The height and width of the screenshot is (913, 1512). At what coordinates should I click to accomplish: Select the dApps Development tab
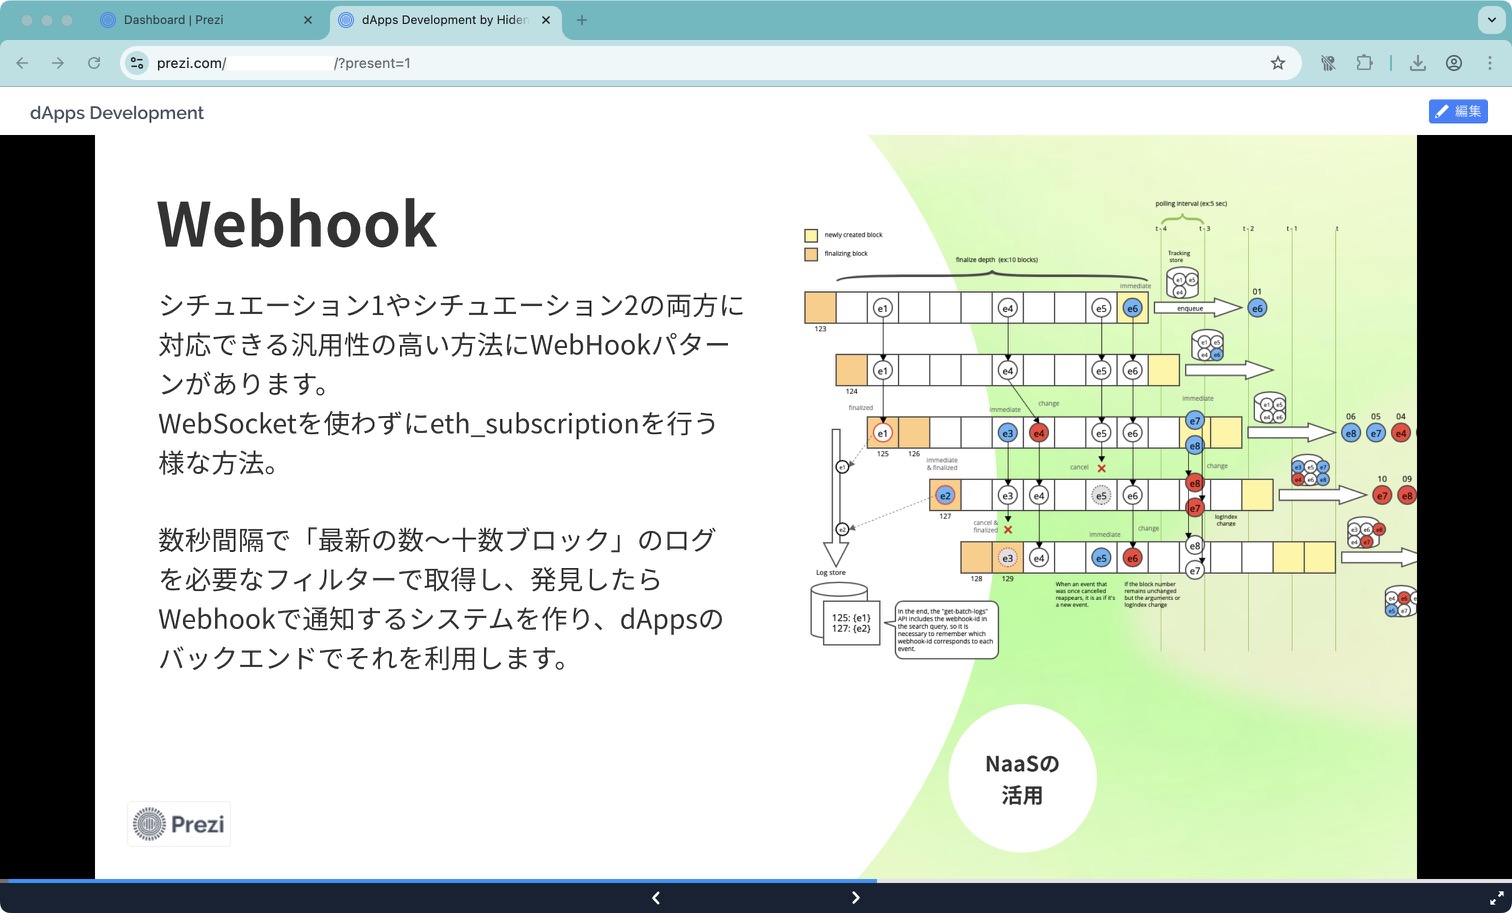coord(438,19)
